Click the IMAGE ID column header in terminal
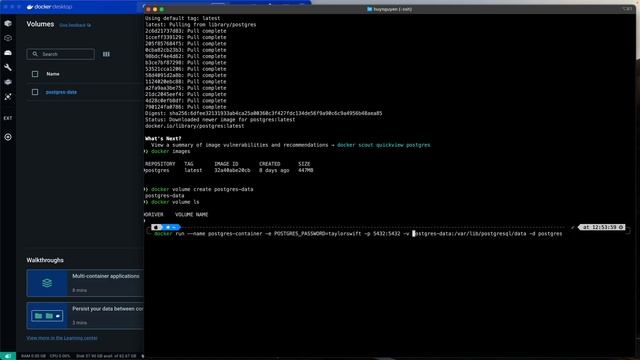The width and height of the screenshot is (640, 360). click(x=226, y=164)
